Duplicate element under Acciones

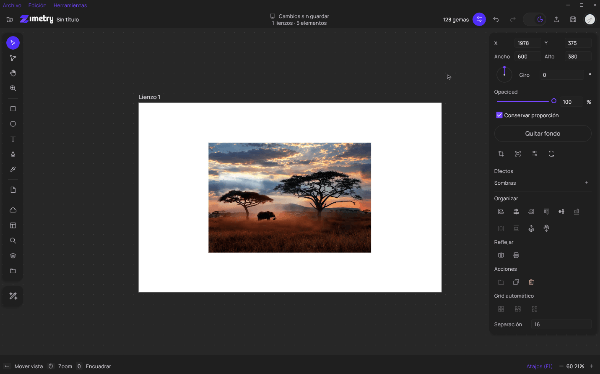point(516,282)
